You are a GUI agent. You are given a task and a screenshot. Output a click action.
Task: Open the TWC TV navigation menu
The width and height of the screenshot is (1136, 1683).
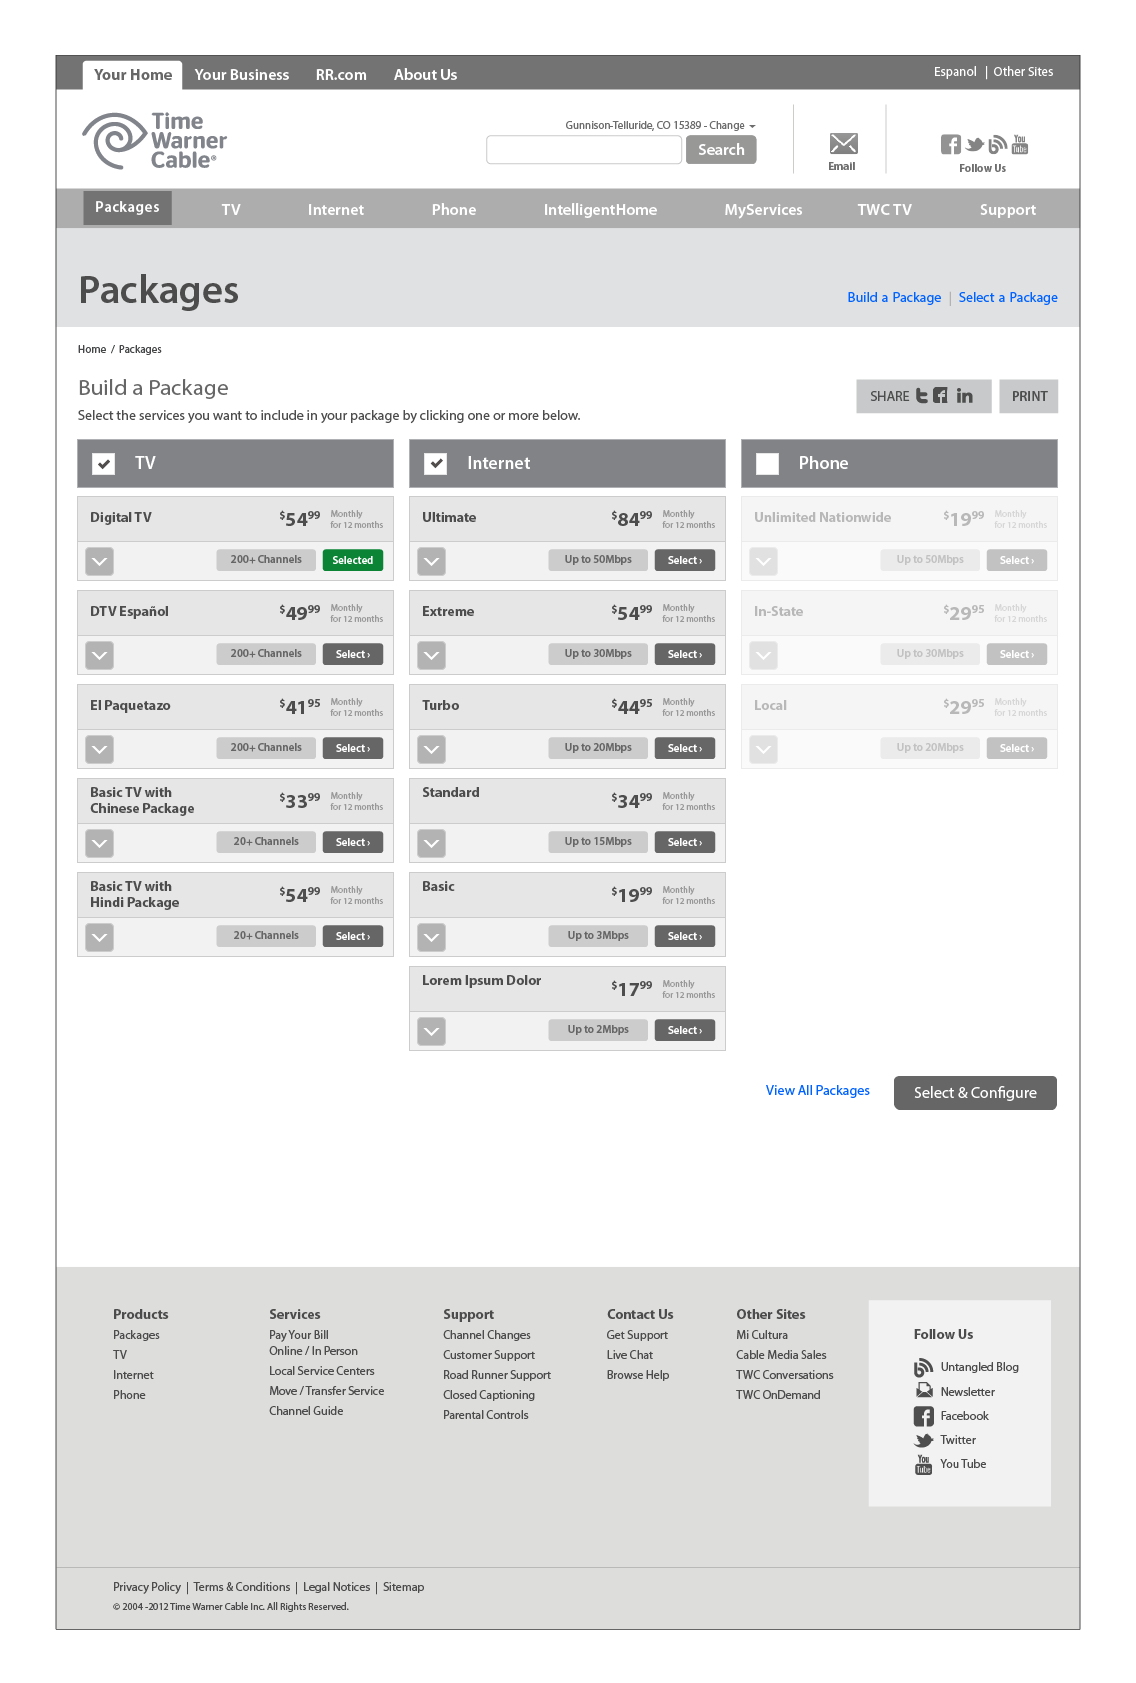pyautogui.click(x=884, y=209)
